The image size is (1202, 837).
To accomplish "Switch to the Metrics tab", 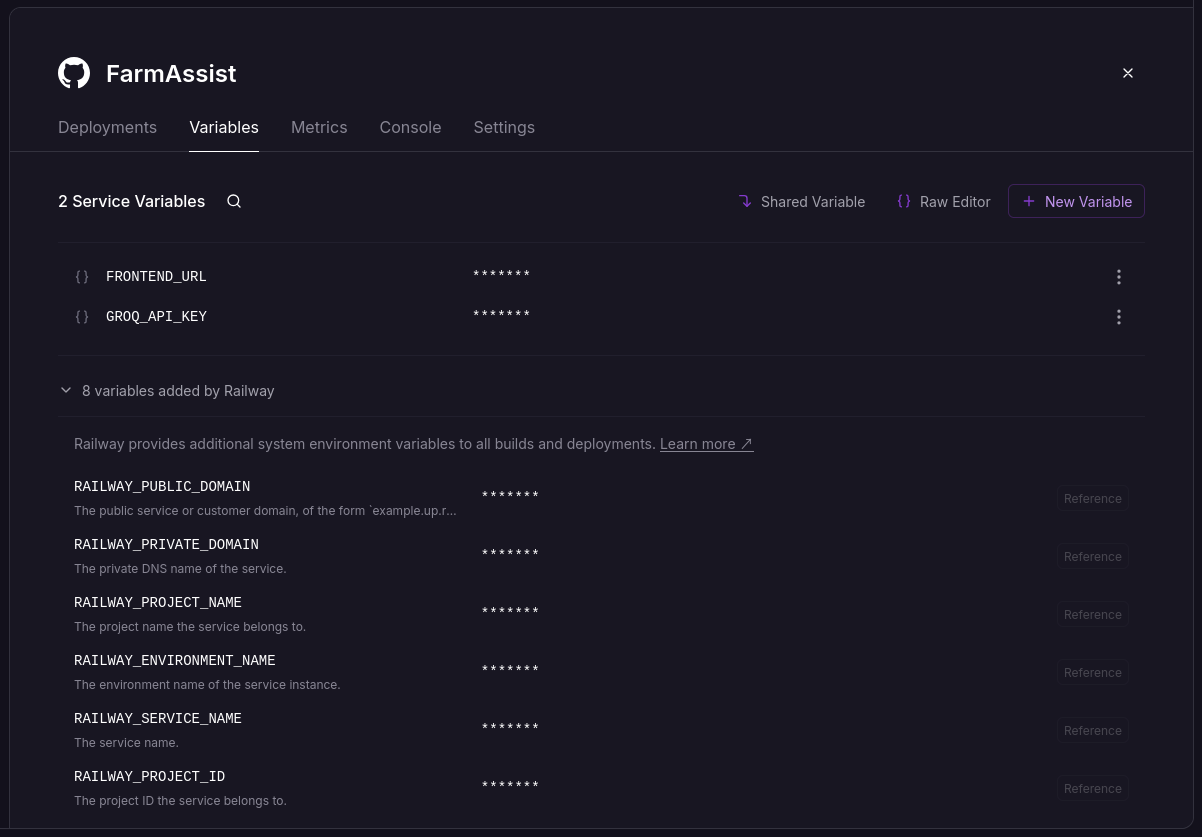I will [319, 127].
